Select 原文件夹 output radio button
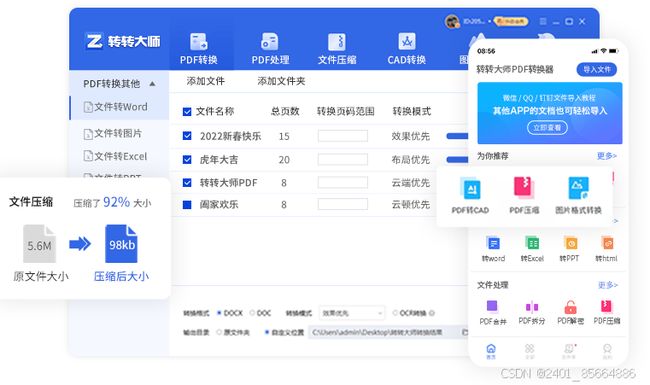650x385 pixels. click(219, 332)
